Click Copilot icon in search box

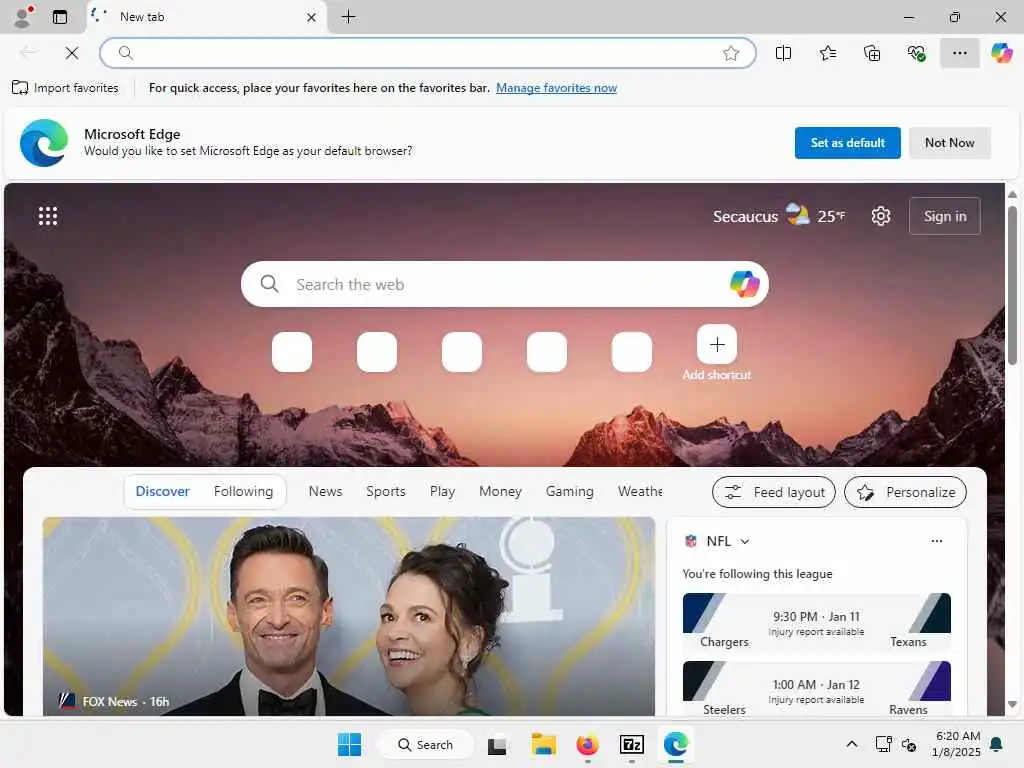744,284
